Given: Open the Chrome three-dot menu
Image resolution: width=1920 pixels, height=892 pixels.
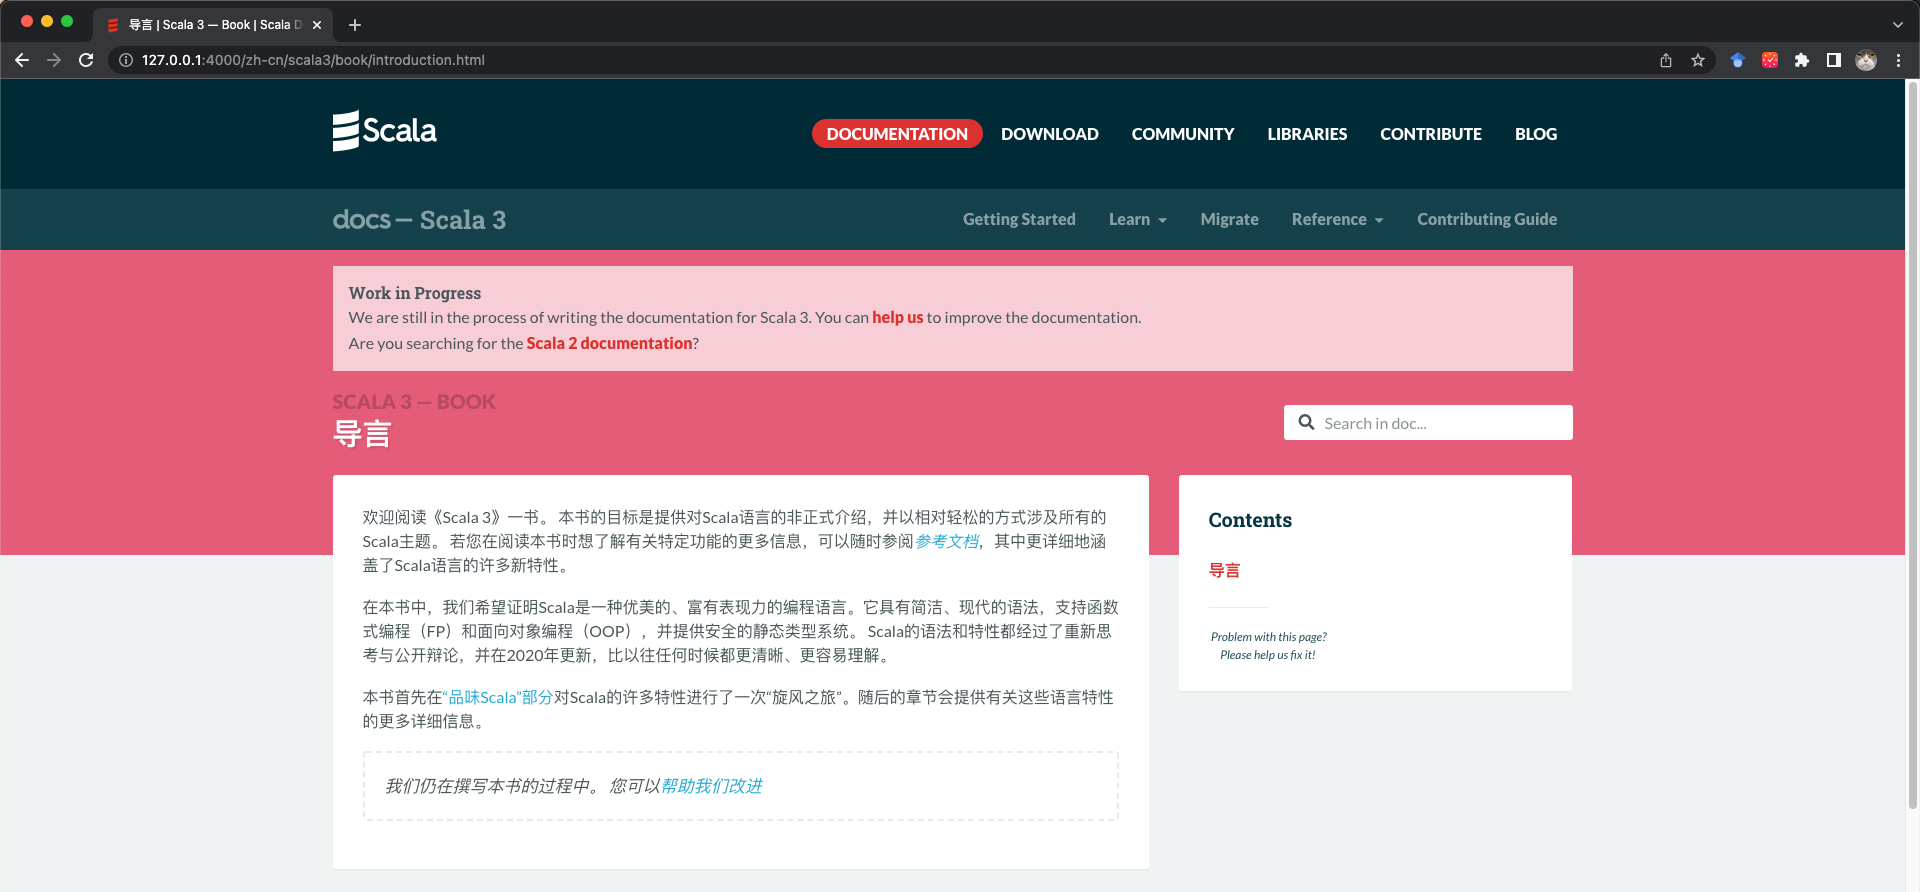Looking at the screenshot, I should point(1898,60).
